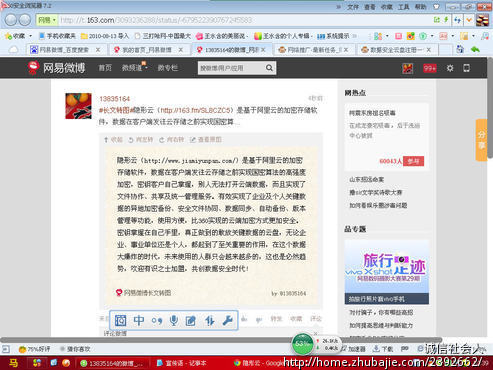The height and width of the screenshot is (370, 493).
Task: Click the weibo search input box
Action: (x=231, y=68)
